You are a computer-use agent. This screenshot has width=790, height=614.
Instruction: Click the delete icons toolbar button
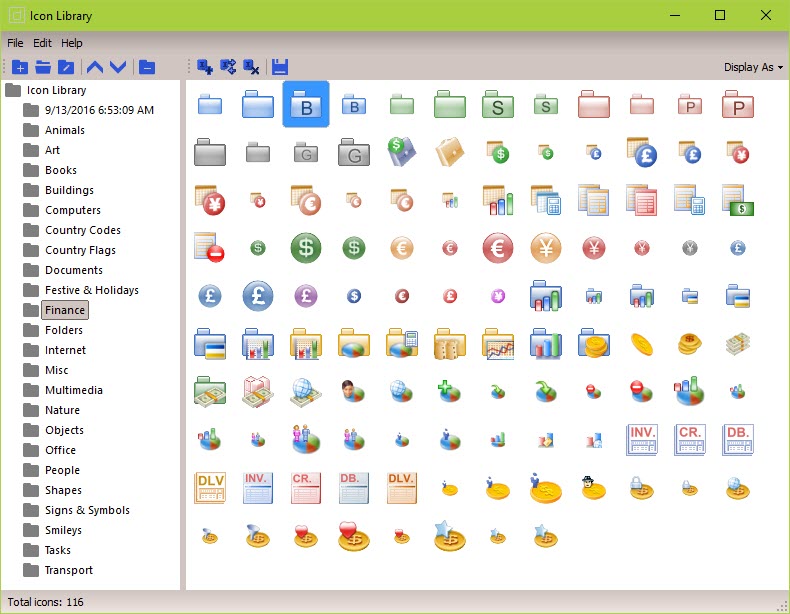point(251,67)
